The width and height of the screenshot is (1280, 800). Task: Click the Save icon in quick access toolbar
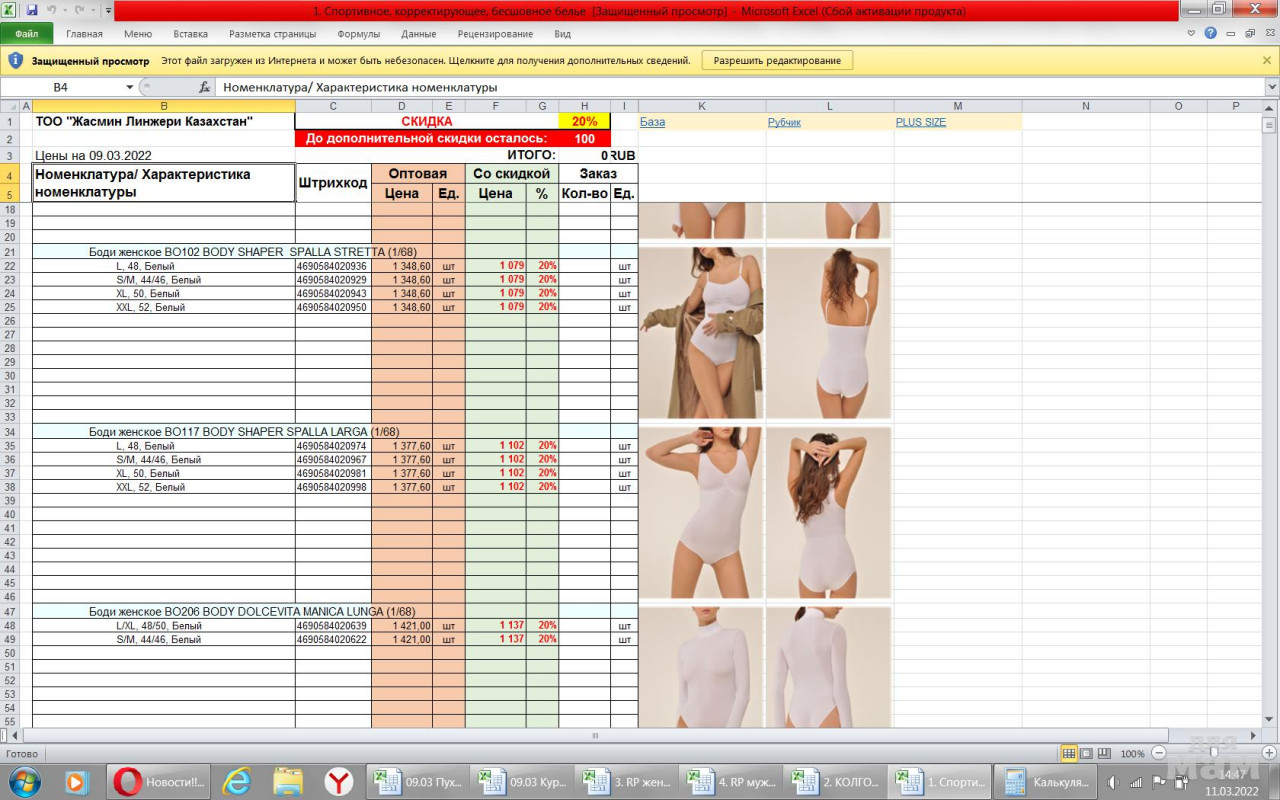(32, 10)
